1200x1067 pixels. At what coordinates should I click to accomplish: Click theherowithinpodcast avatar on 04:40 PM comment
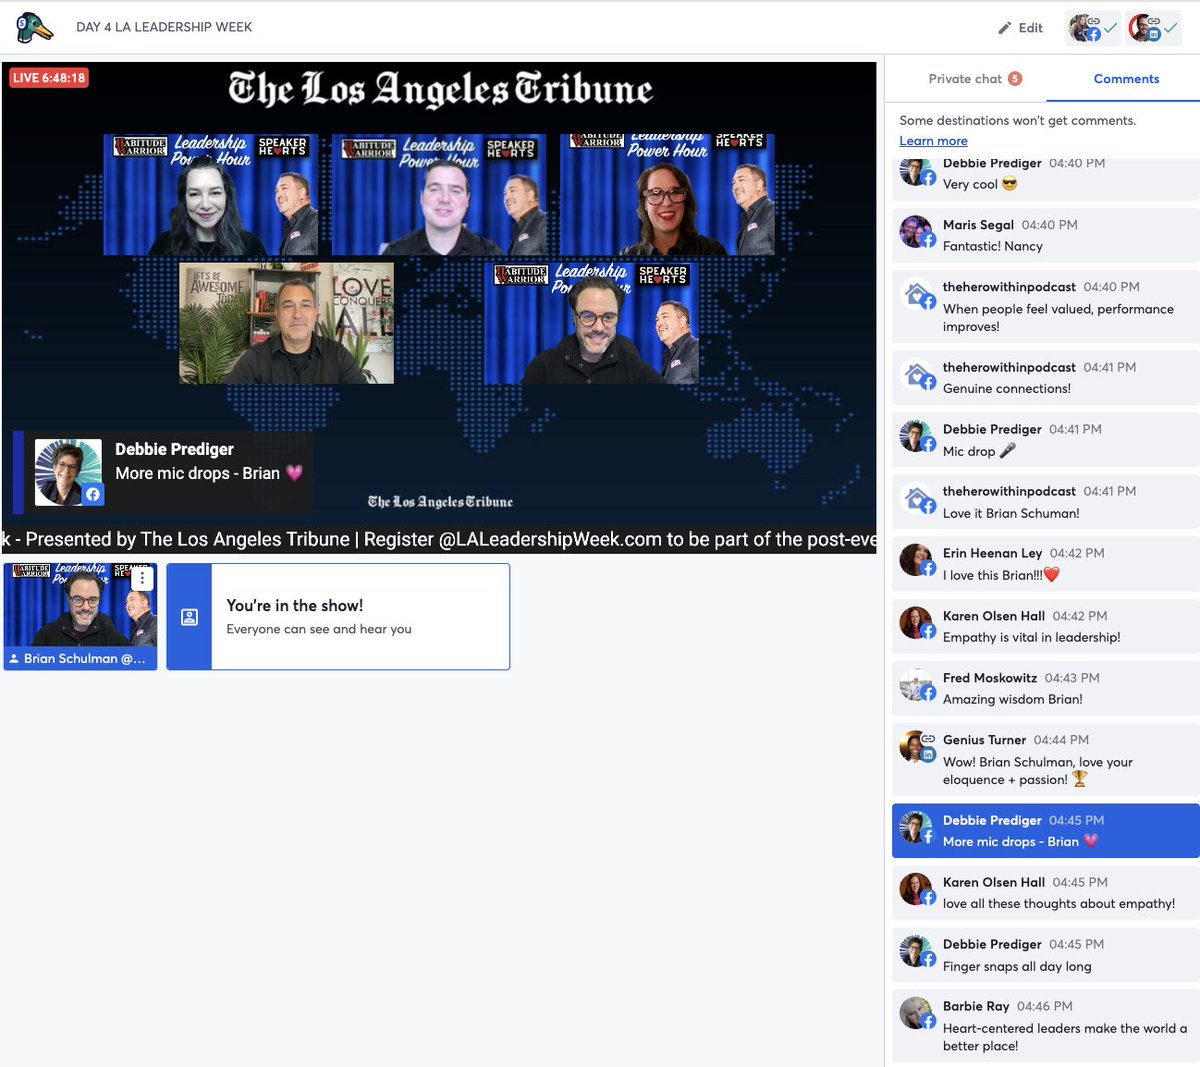pos(916,294)
